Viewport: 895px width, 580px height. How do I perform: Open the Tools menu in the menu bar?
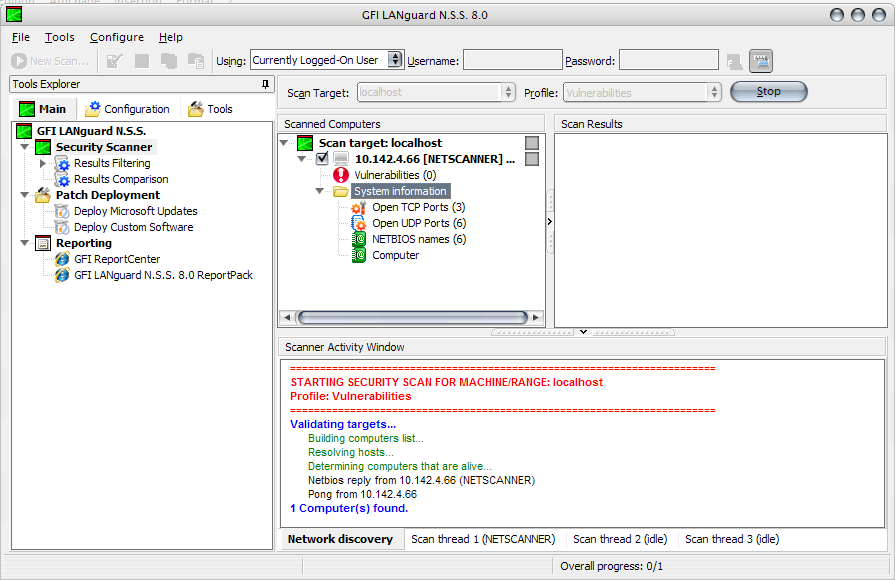[x=59, y=37]
